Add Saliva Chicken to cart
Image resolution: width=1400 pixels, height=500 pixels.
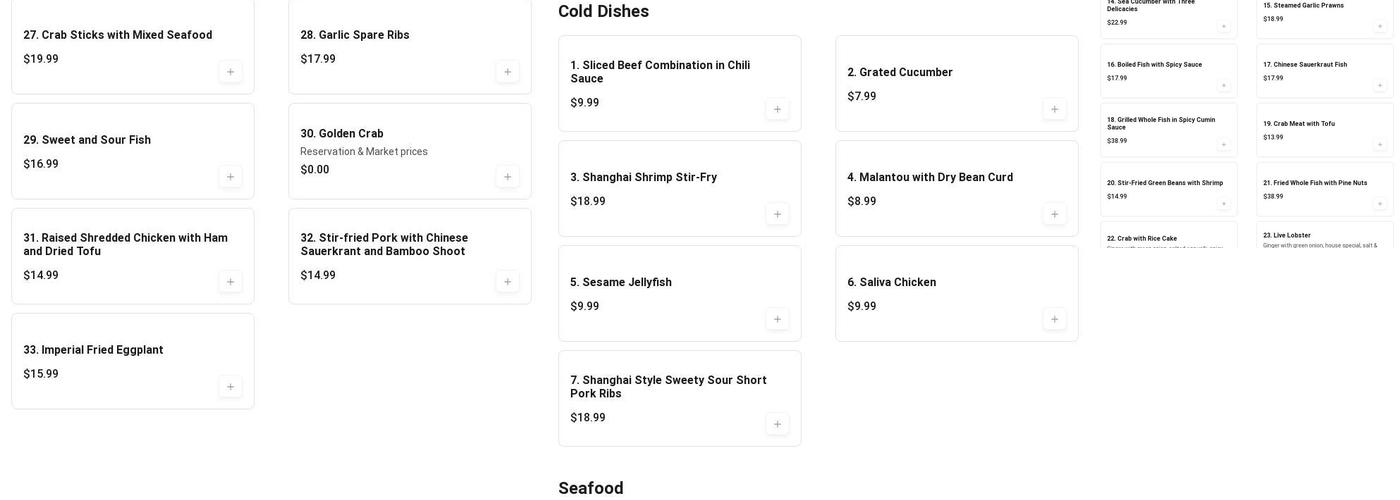click(1054, 319)
